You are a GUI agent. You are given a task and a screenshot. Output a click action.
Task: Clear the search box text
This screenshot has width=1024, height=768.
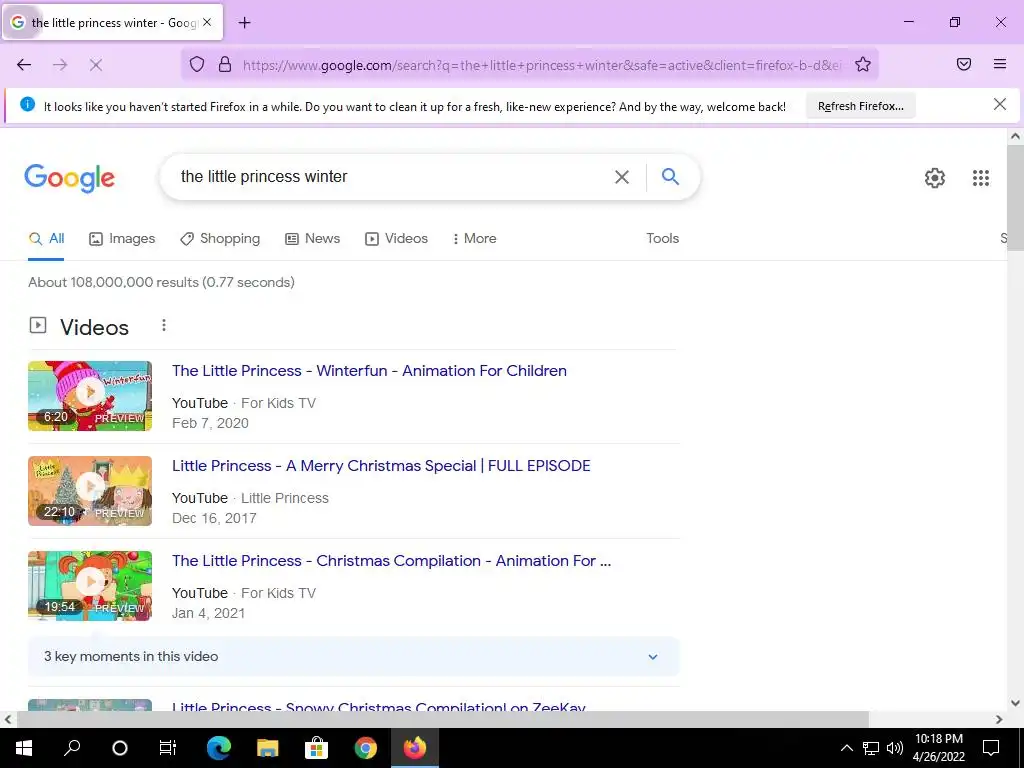click(x=622, y=177)
